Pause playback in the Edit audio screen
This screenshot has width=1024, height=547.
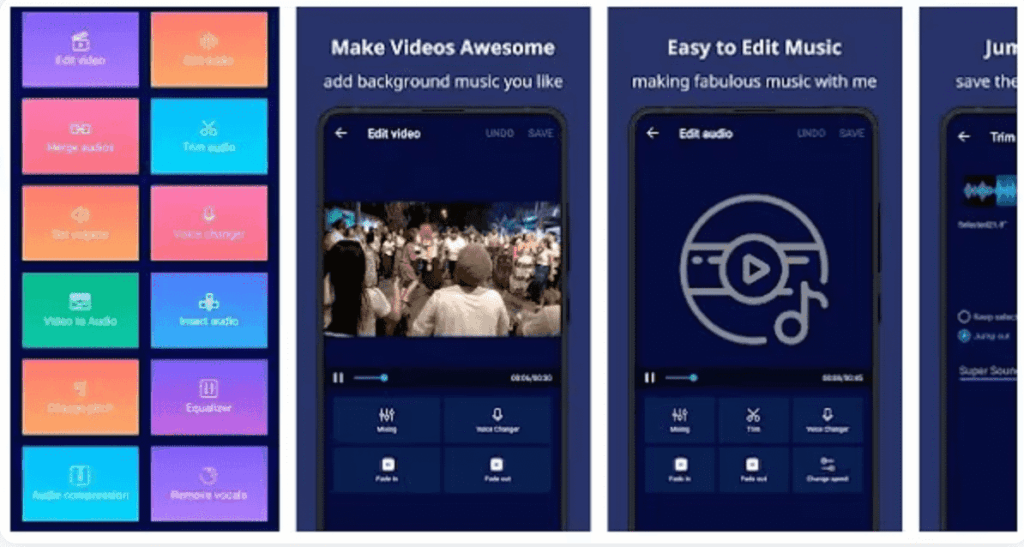[x=650, y=378]
